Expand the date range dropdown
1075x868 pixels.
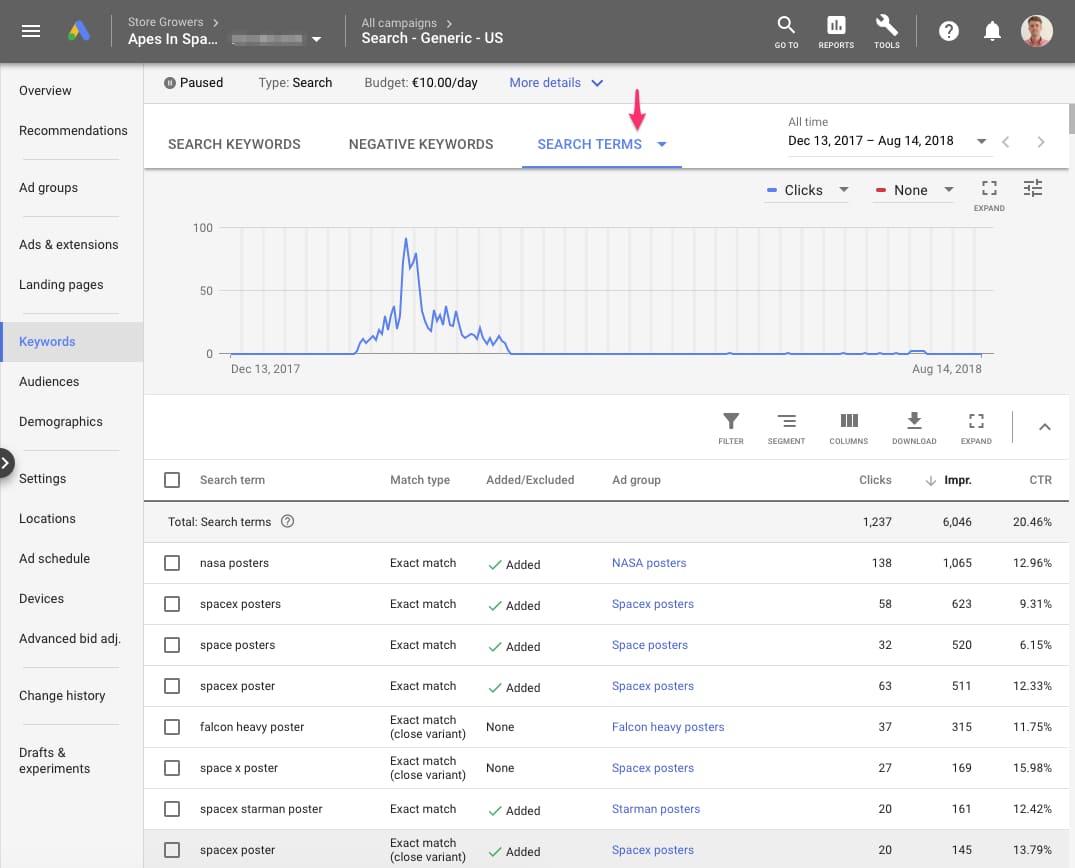point(981,141)
